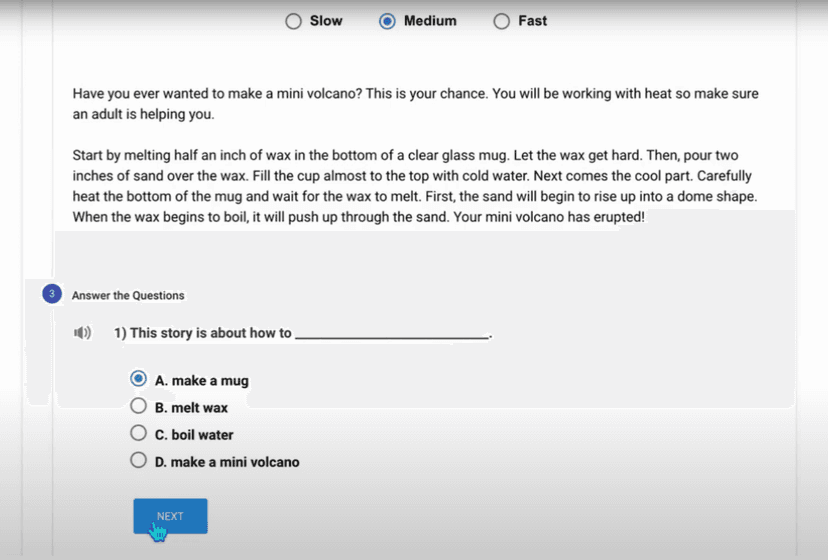Screen dimensions: 828x560
Task: Play the question audio speaker icon
Action: click(83, 333)
